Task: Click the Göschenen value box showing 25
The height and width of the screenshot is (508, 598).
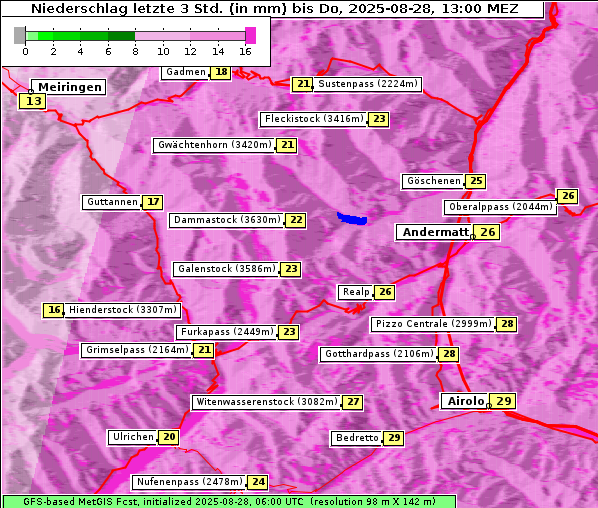Action: [x=476, y=181]
